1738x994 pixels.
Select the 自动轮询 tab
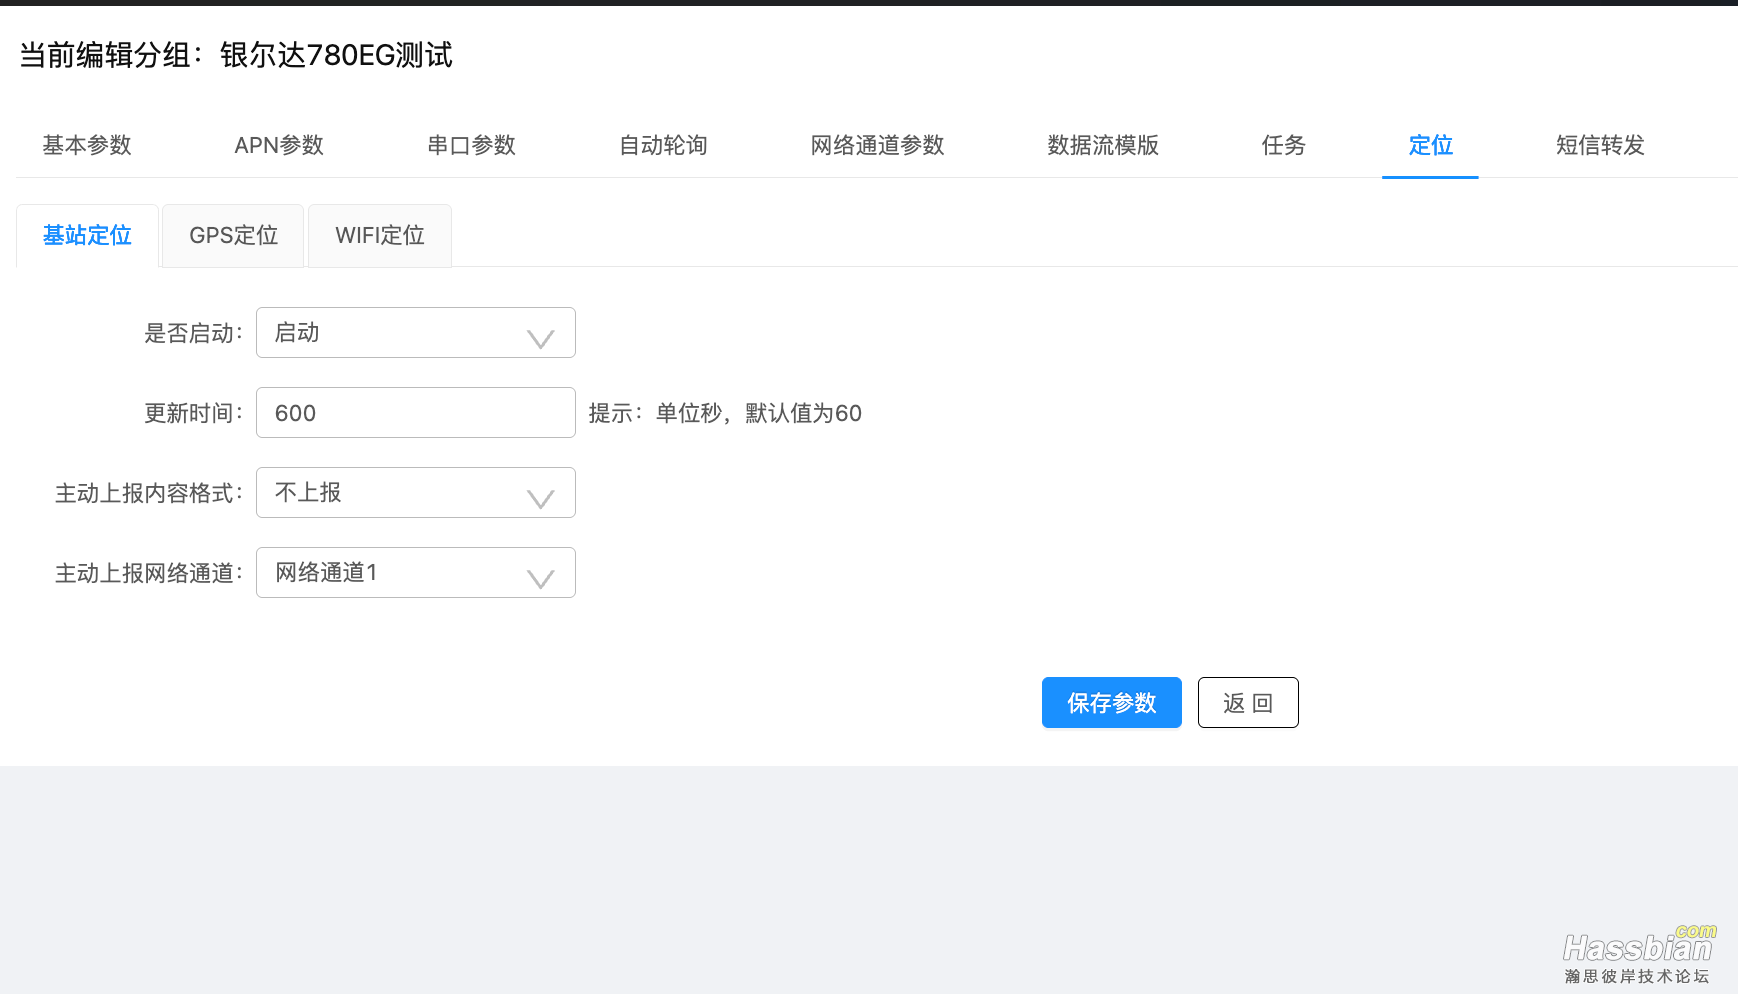pos(663,145)
